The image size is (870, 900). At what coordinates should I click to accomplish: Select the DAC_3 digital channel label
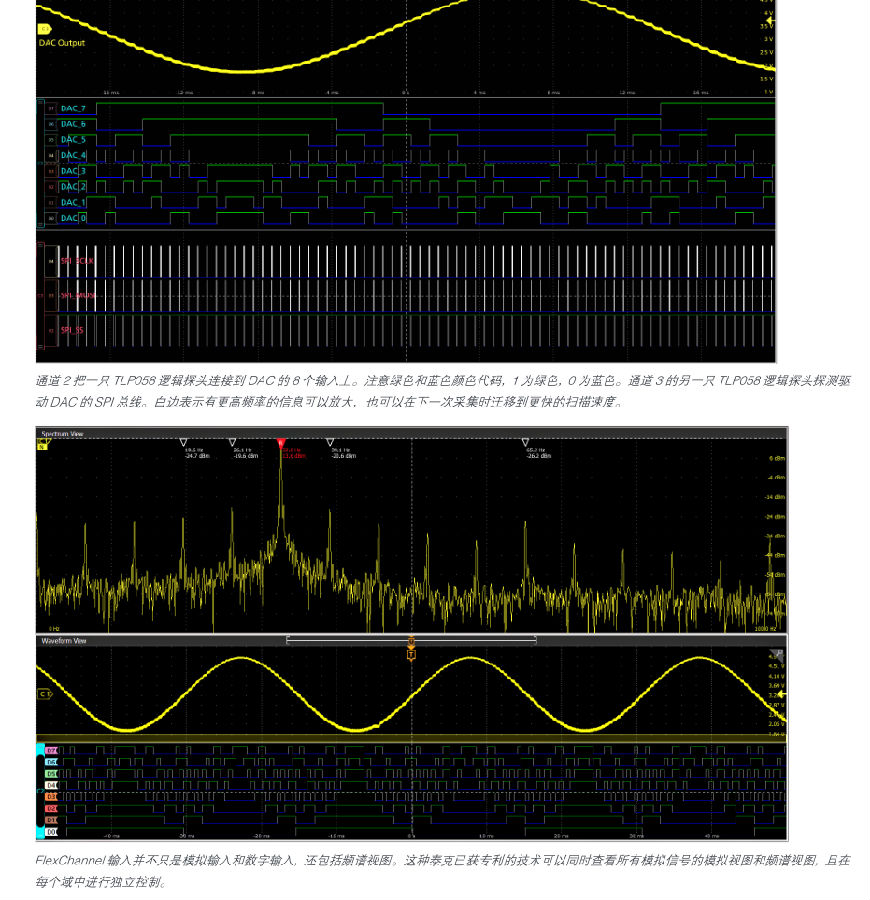point(73,171)
